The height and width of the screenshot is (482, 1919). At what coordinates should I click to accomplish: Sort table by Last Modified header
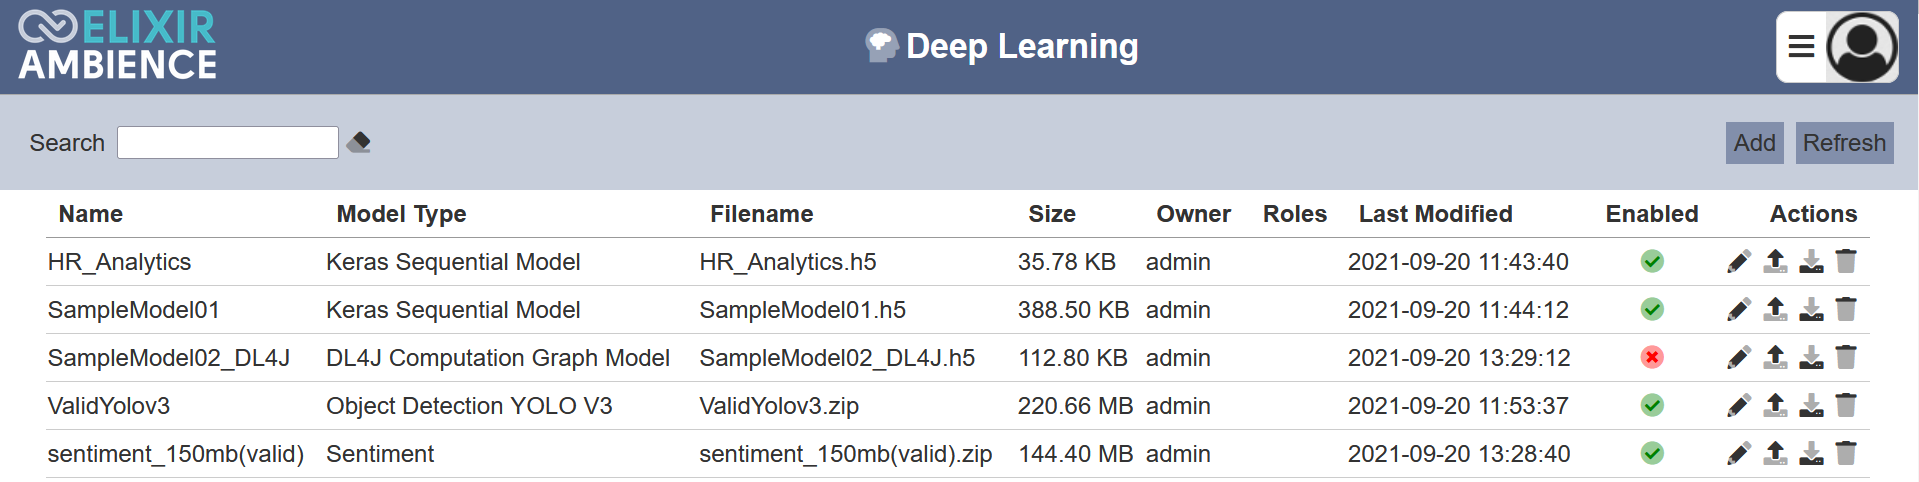point(1435,214)
